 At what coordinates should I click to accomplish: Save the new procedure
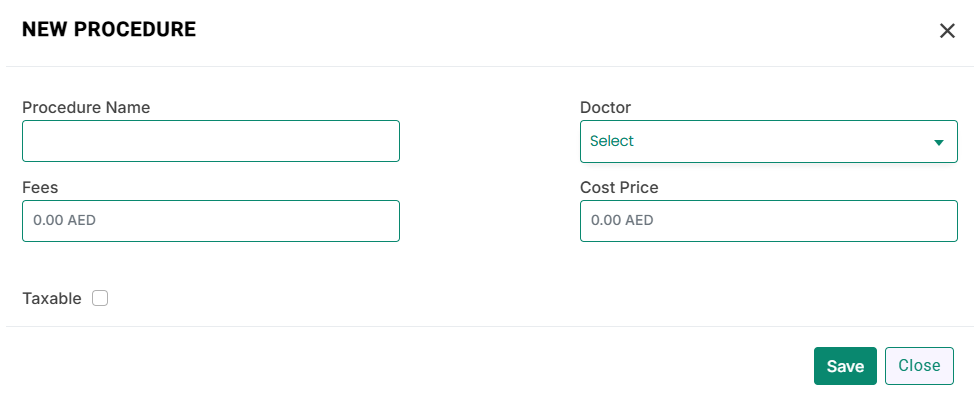[845, 366]
